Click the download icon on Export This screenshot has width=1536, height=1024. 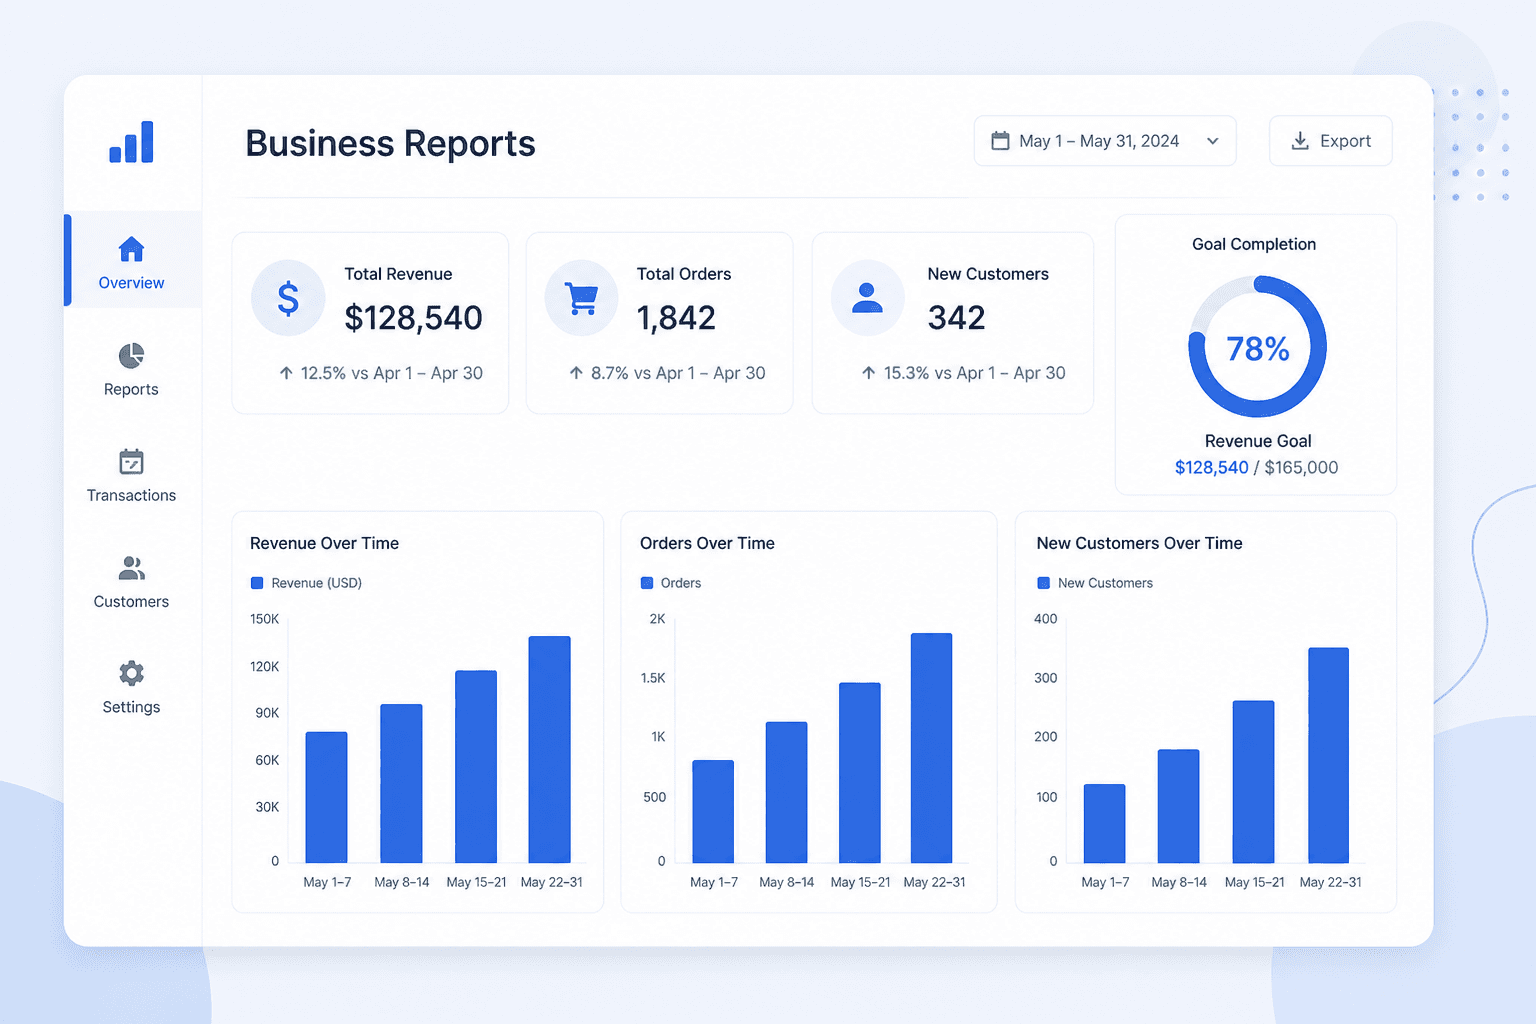pos(1300,141)
